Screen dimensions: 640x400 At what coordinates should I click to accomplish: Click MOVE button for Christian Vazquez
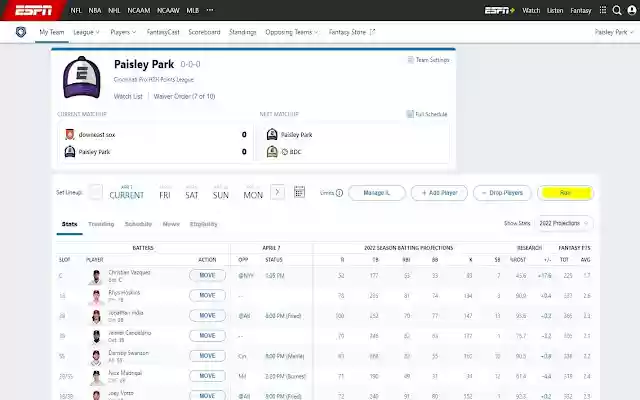coord(207,275)
